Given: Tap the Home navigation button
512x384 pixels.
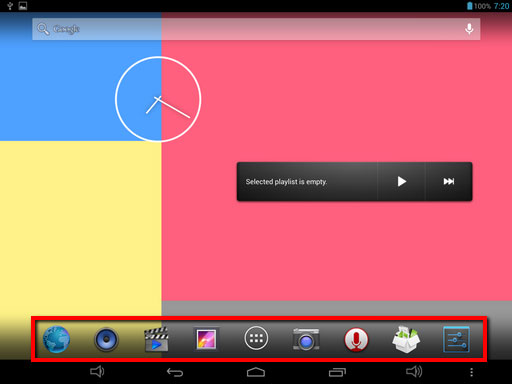Looking at the screenshot, I should 256,372.
